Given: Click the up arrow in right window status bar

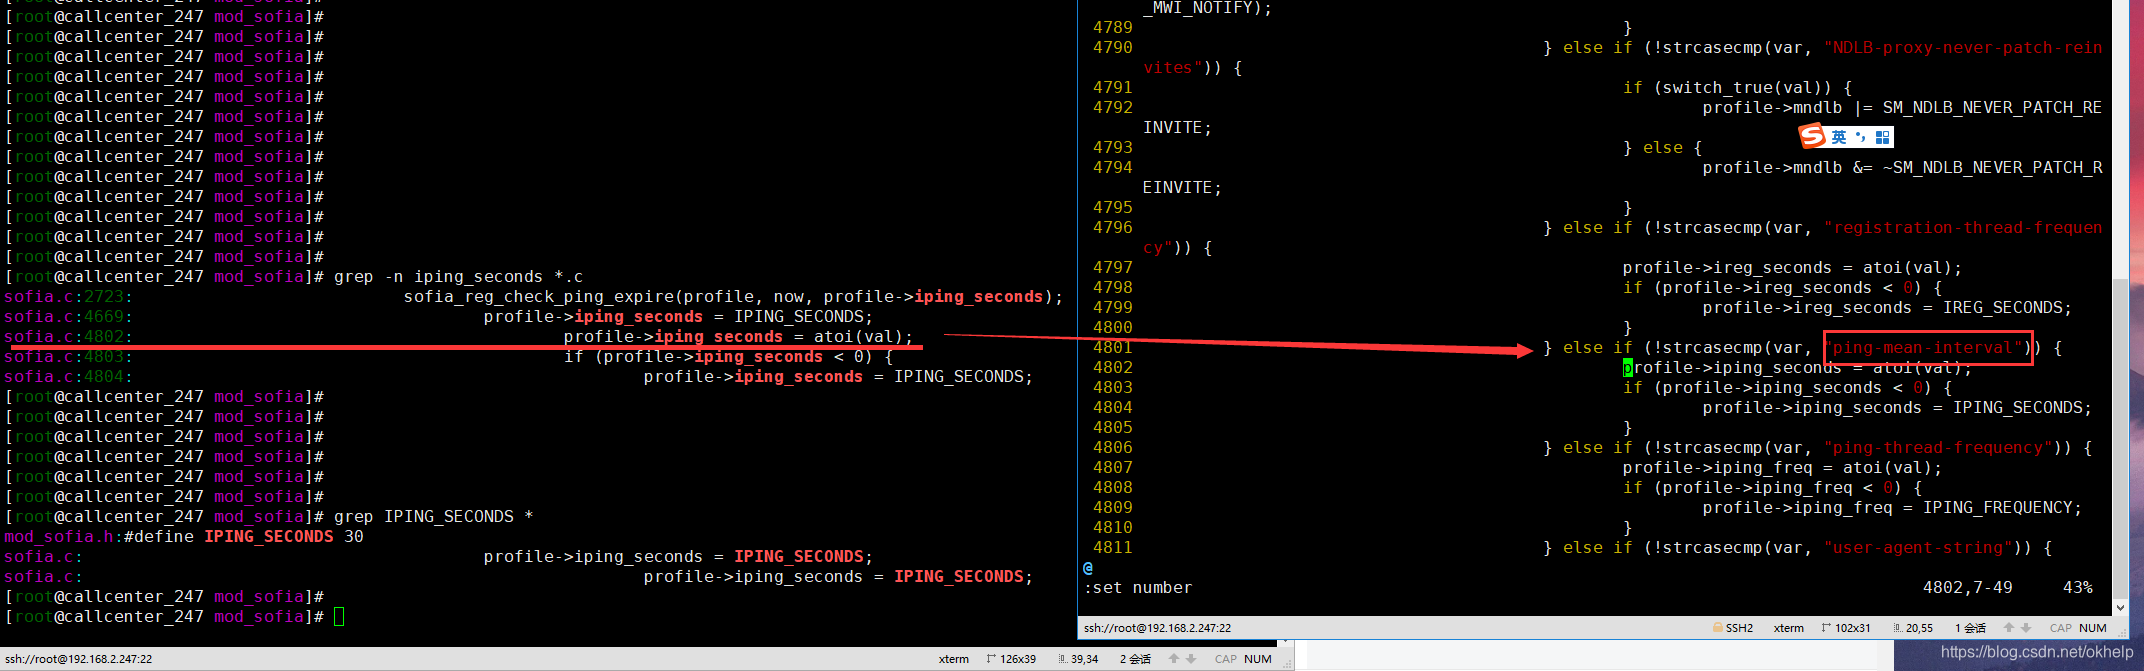Looking at the screenshot, I should [x=2009, y=628].
